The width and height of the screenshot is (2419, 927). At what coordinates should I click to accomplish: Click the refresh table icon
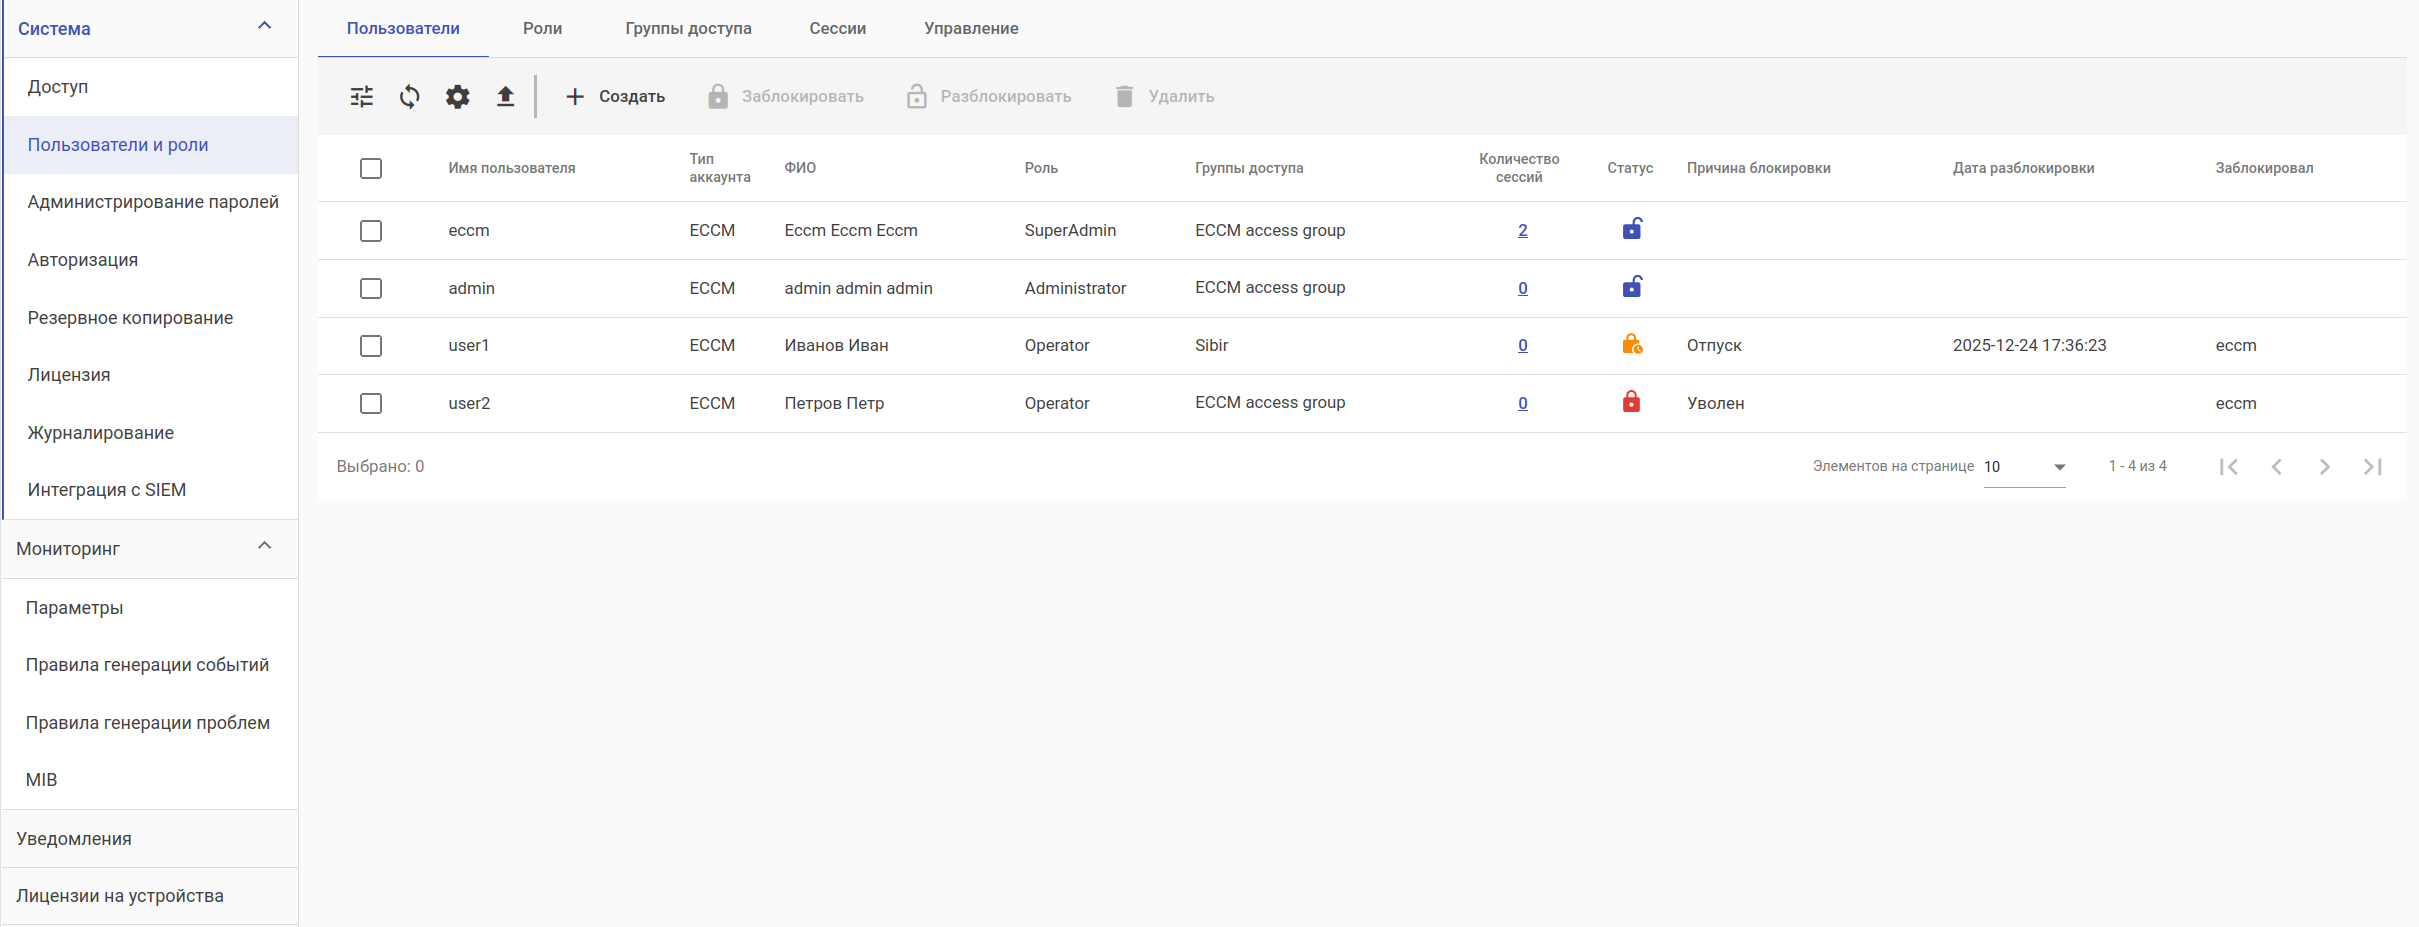(410, 97)
